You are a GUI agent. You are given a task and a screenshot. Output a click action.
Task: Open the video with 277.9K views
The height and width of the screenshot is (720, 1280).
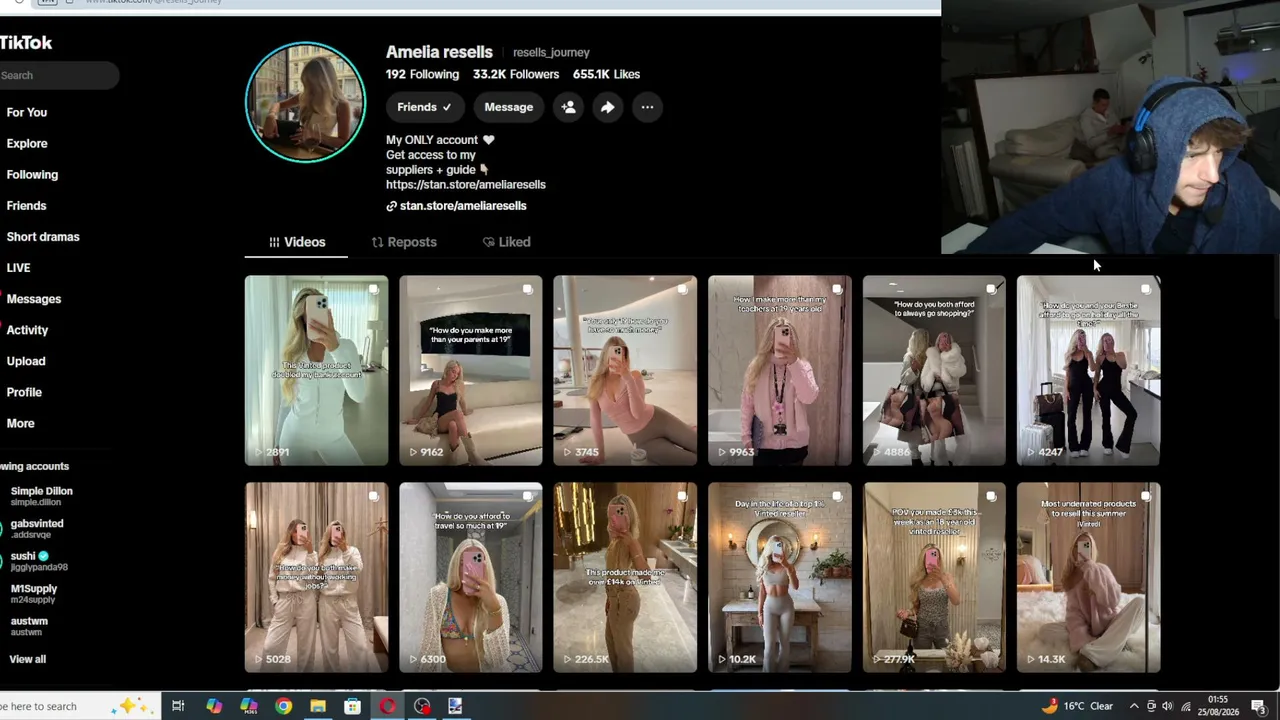(x=934, y=578)
